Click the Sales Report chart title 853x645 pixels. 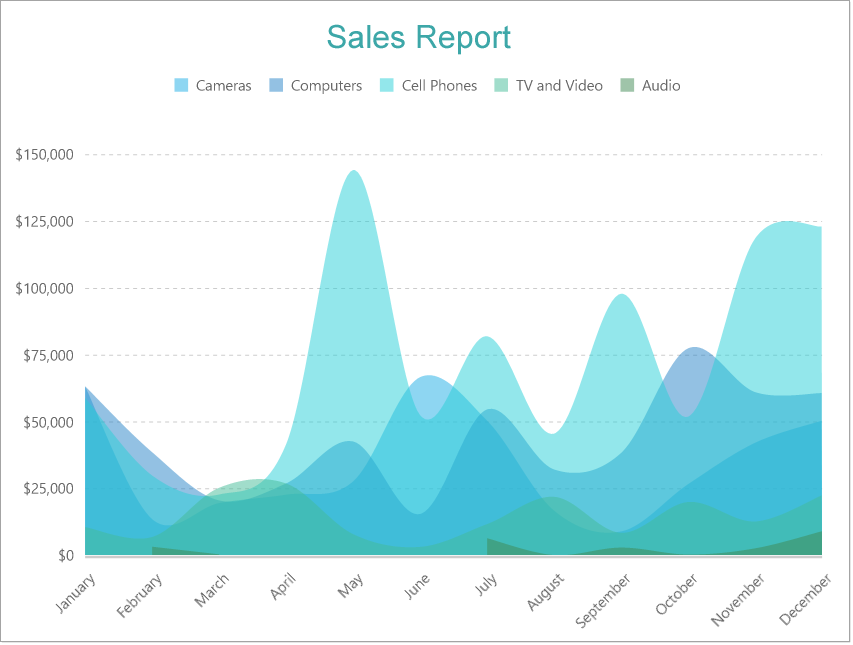pos(418,37)
